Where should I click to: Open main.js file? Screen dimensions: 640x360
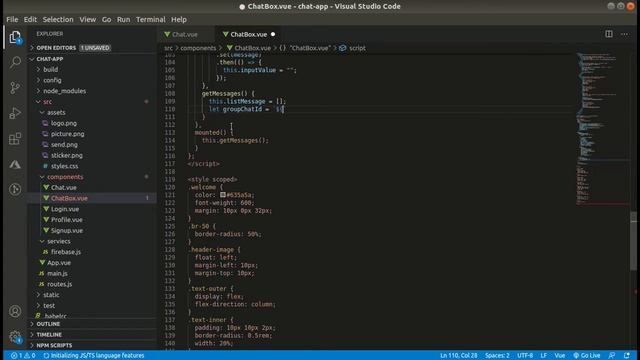(92, 273)
